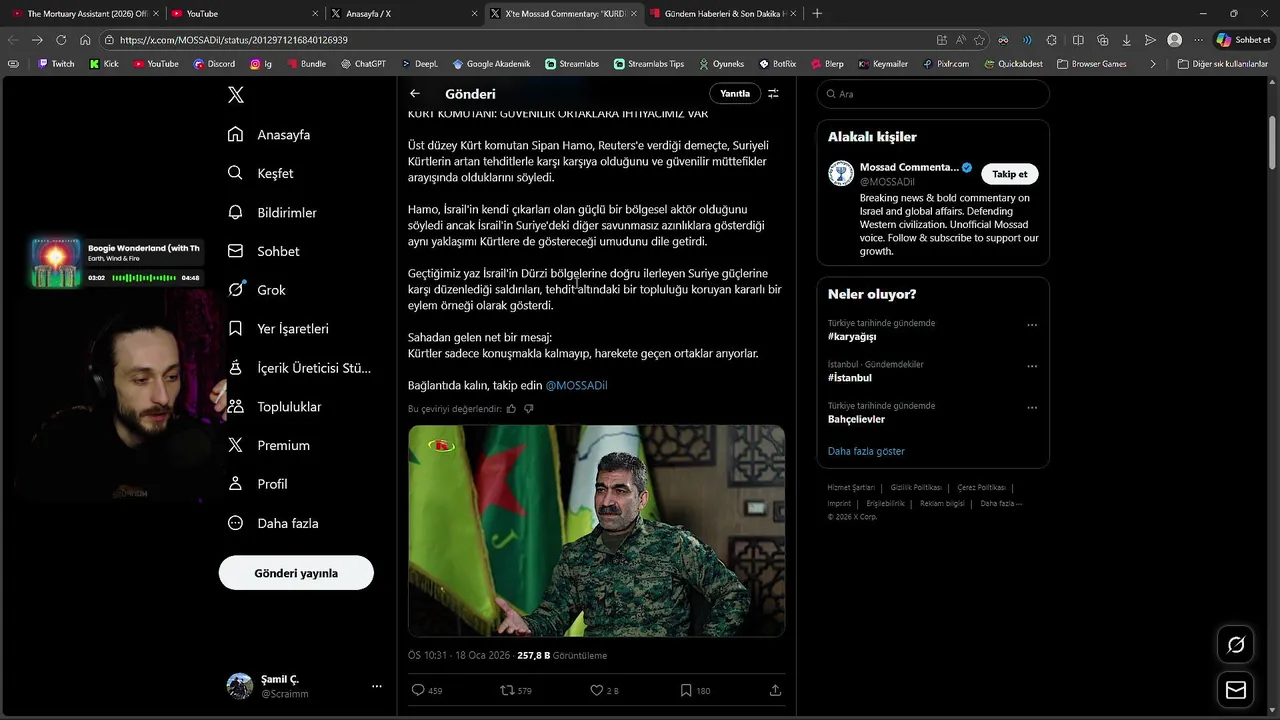The image size is (1280, 720).
Task: Click Gönderi yayınla button
Action: point(296,573)
